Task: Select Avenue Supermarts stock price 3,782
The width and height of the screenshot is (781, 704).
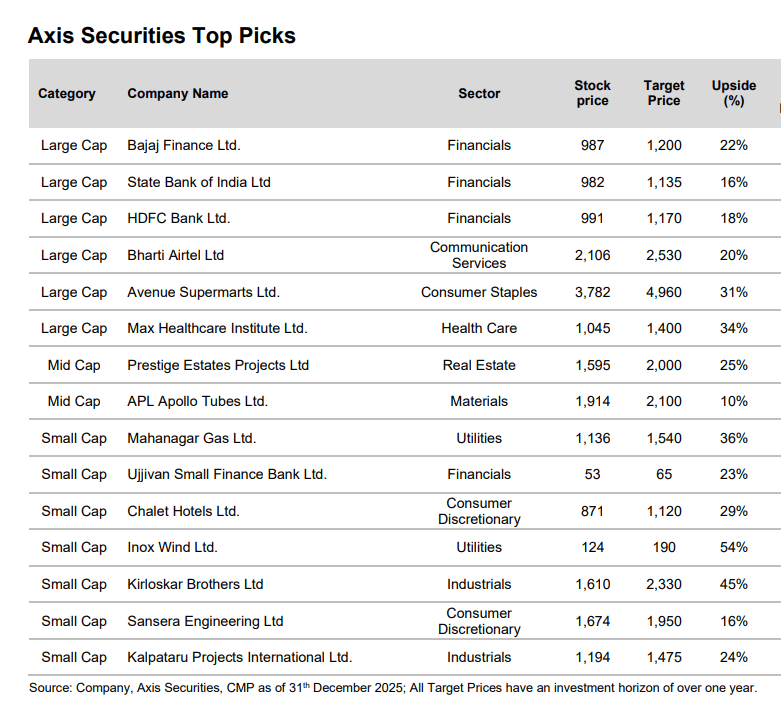Action: [592, 292]
